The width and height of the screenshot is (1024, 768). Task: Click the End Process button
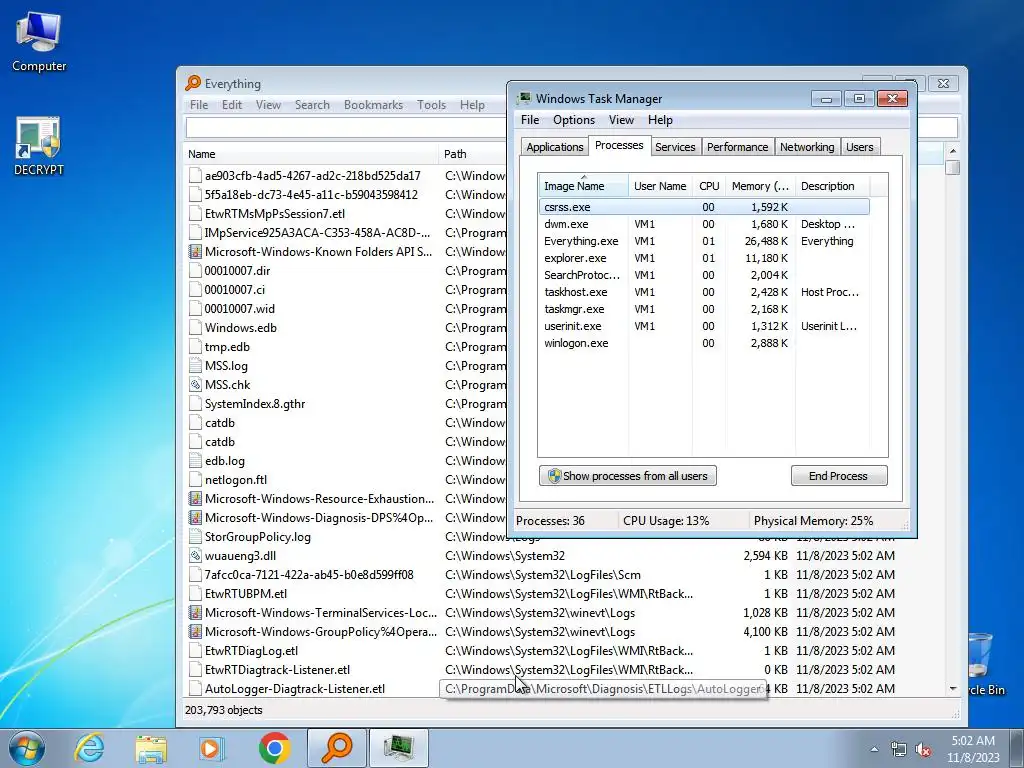click(839, 475)
